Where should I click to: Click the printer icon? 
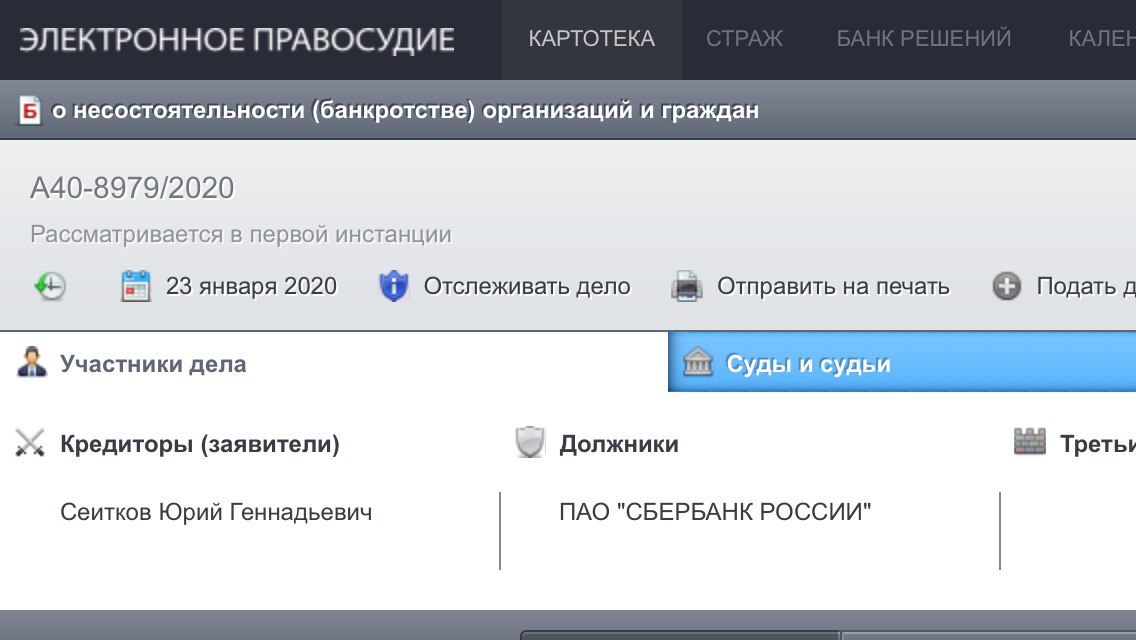click(x=687, y=287)
